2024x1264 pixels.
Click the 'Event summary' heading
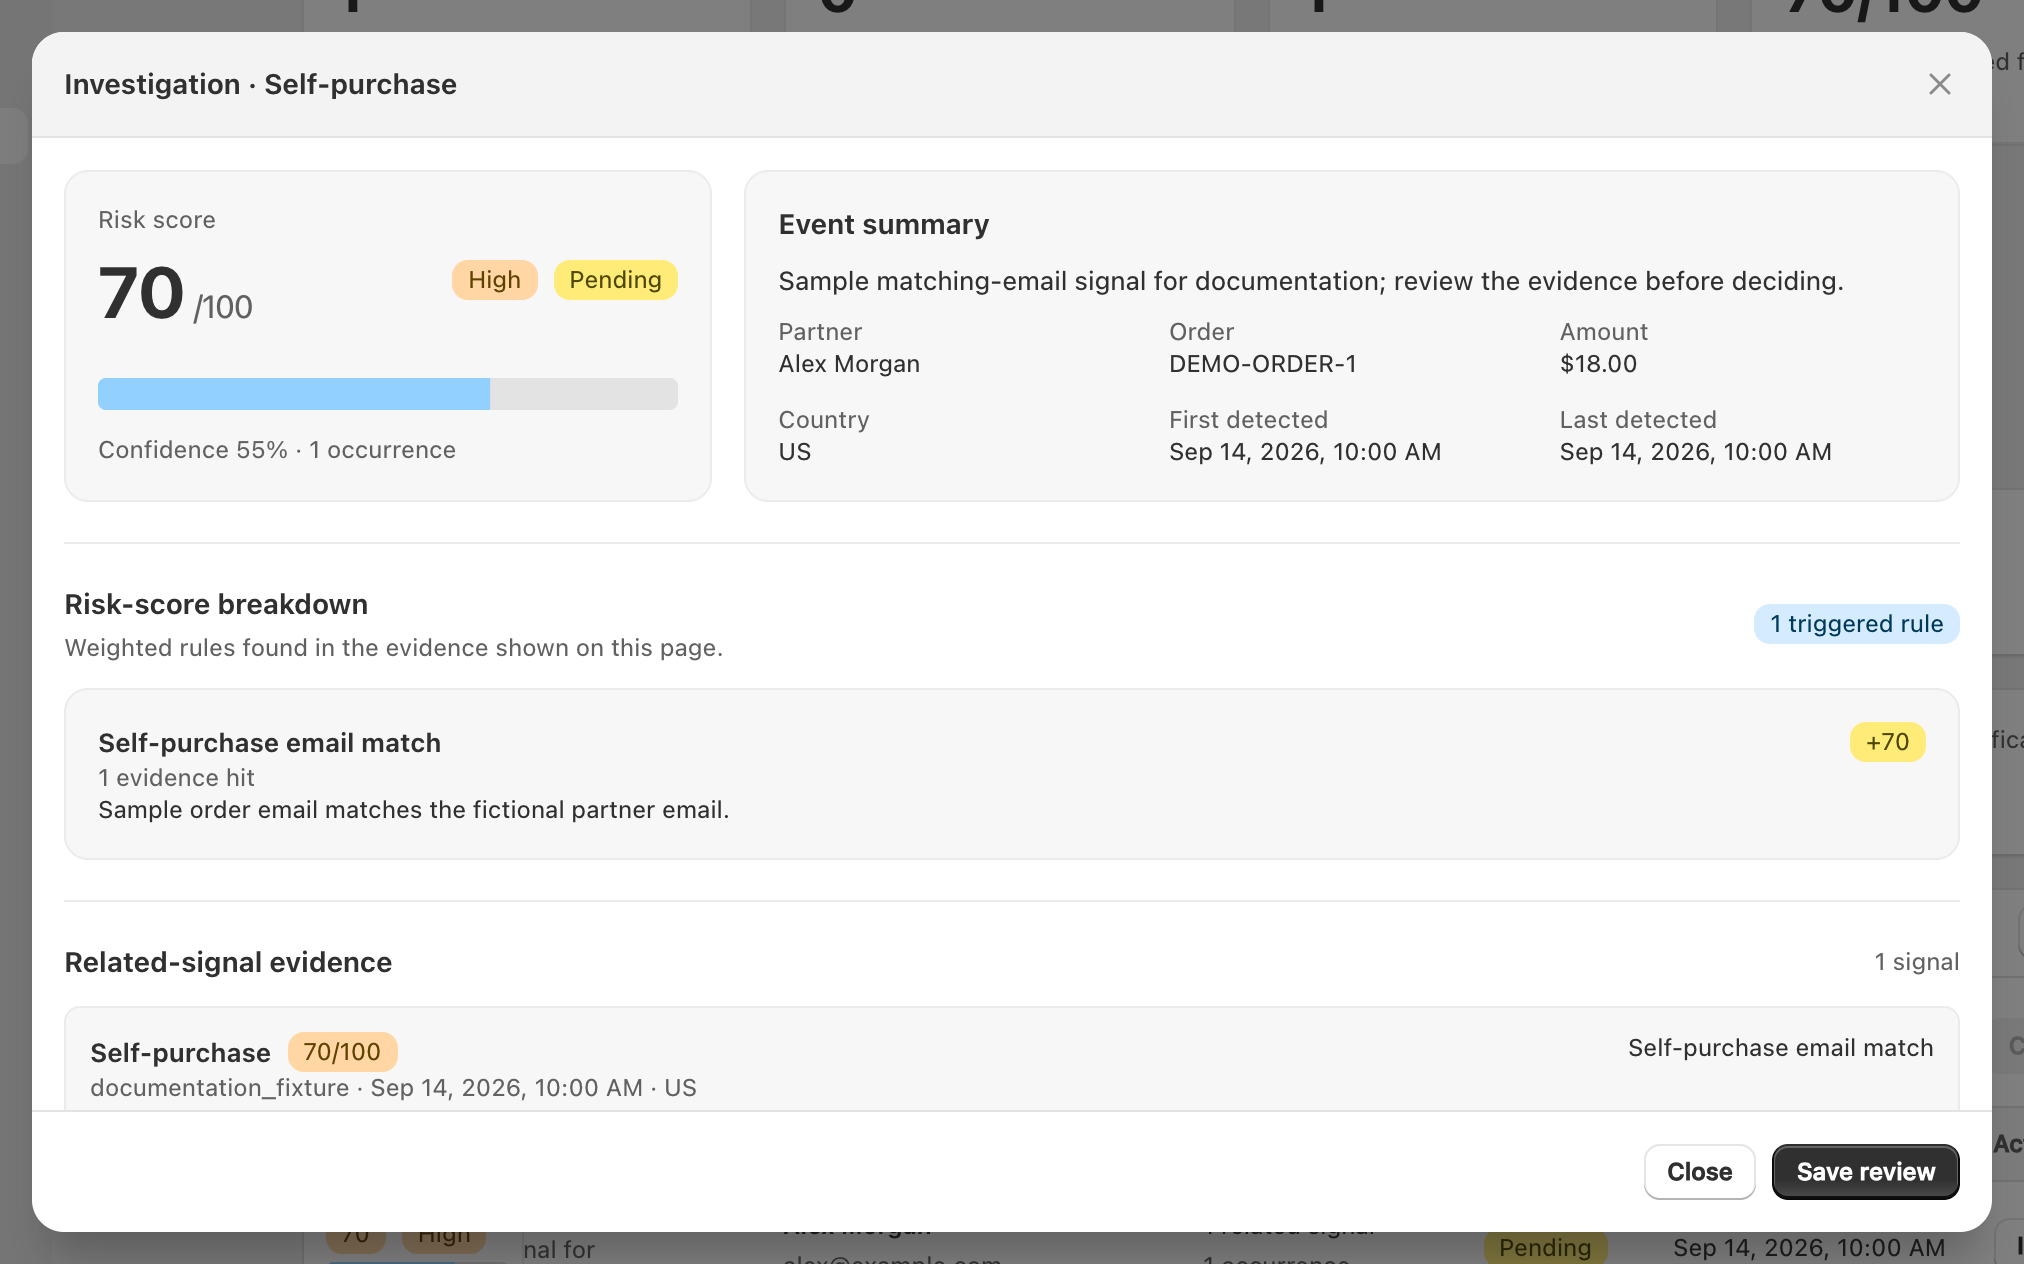click(884, 225)
